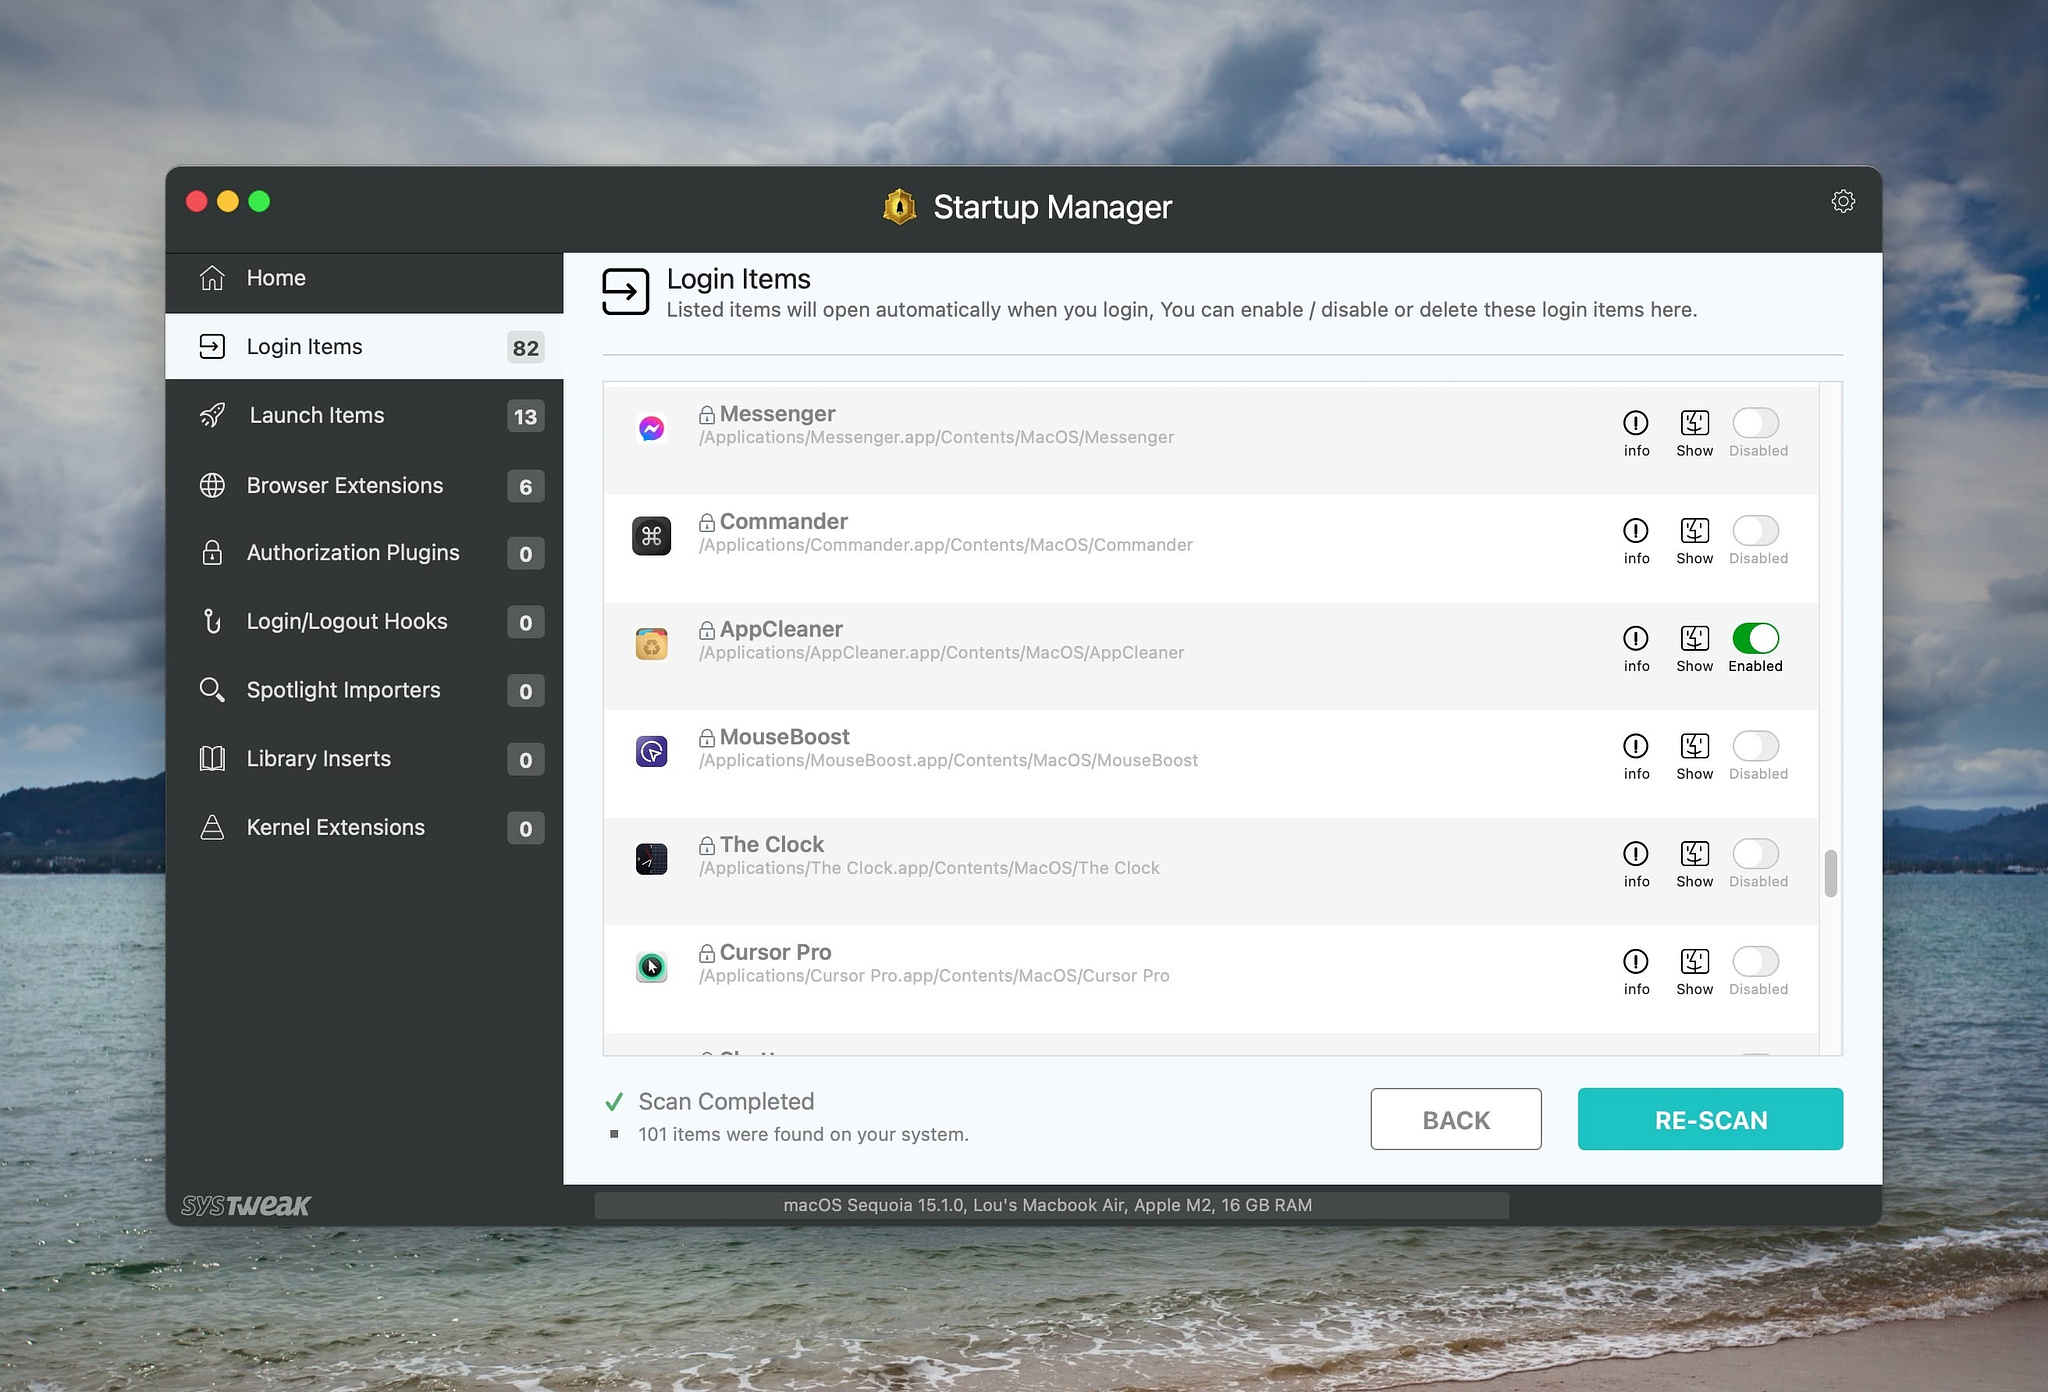Enable the Commander login item toggle
The image size is (2048, 1392).
click(1755, 531)
